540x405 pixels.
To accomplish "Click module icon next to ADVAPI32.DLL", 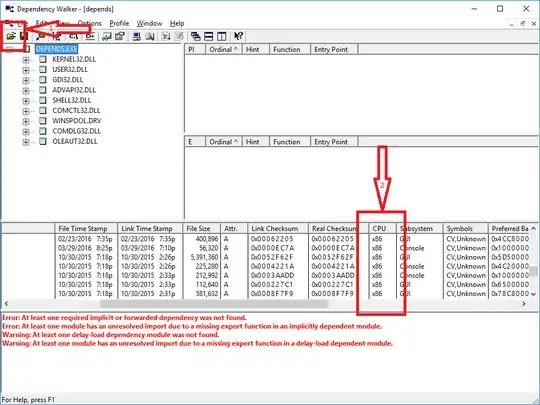I will pos(43,90).
